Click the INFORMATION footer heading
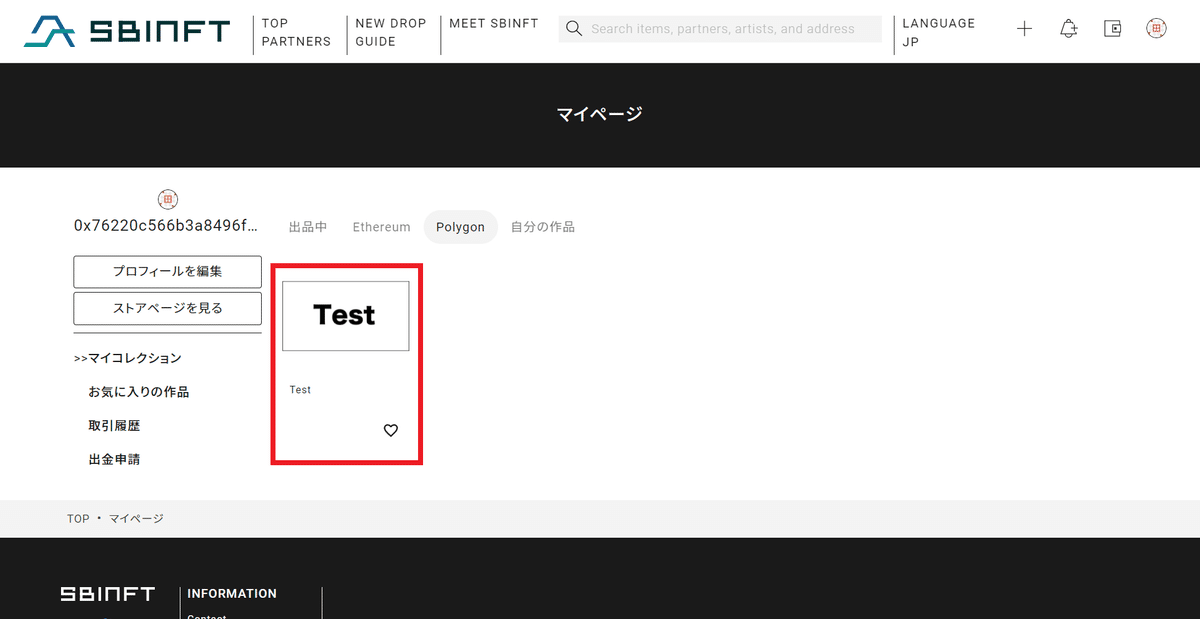The height and width of the screenshot is (619, 1200). point(232,594)
